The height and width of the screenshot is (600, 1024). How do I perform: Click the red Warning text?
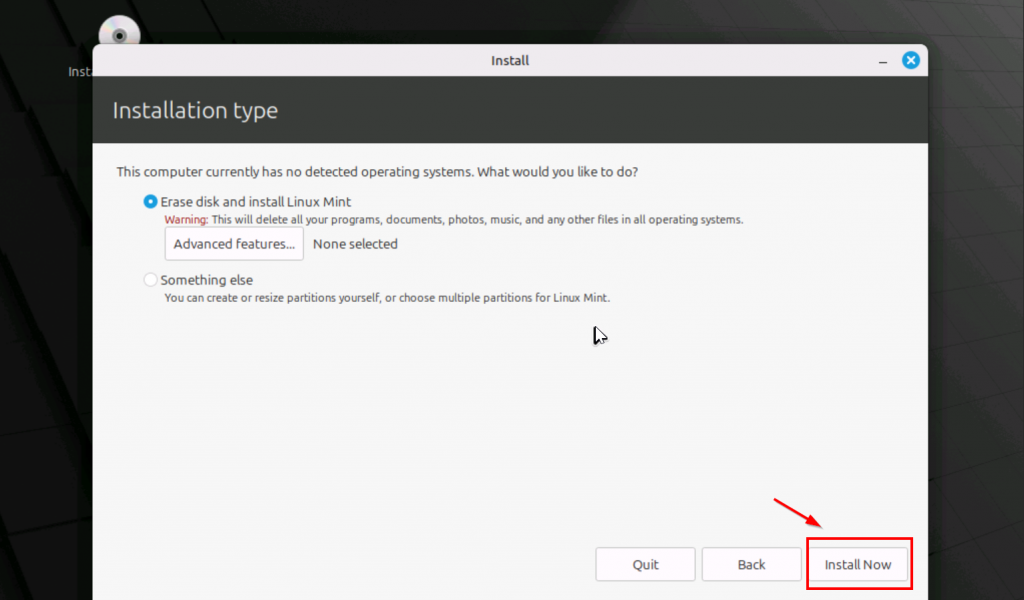186,219
